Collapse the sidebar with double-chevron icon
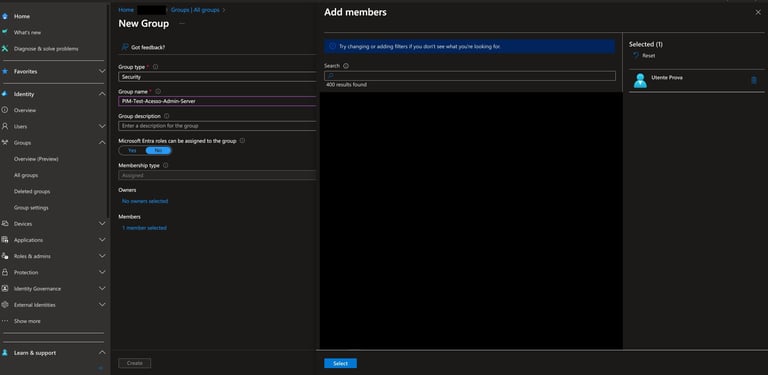The width and height of the screenshot is (768, 375). pyautogui.click(x=101, y=368)
